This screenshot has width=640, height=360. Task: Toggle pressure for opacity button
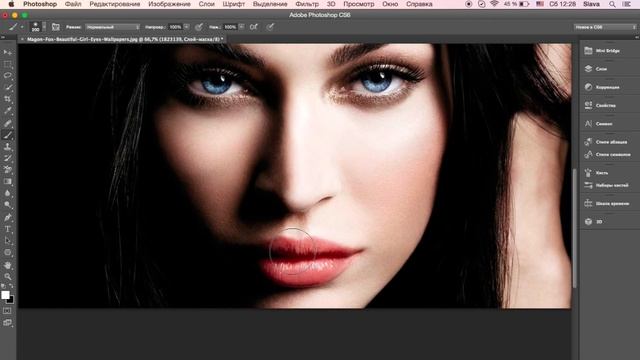(199, 27)
